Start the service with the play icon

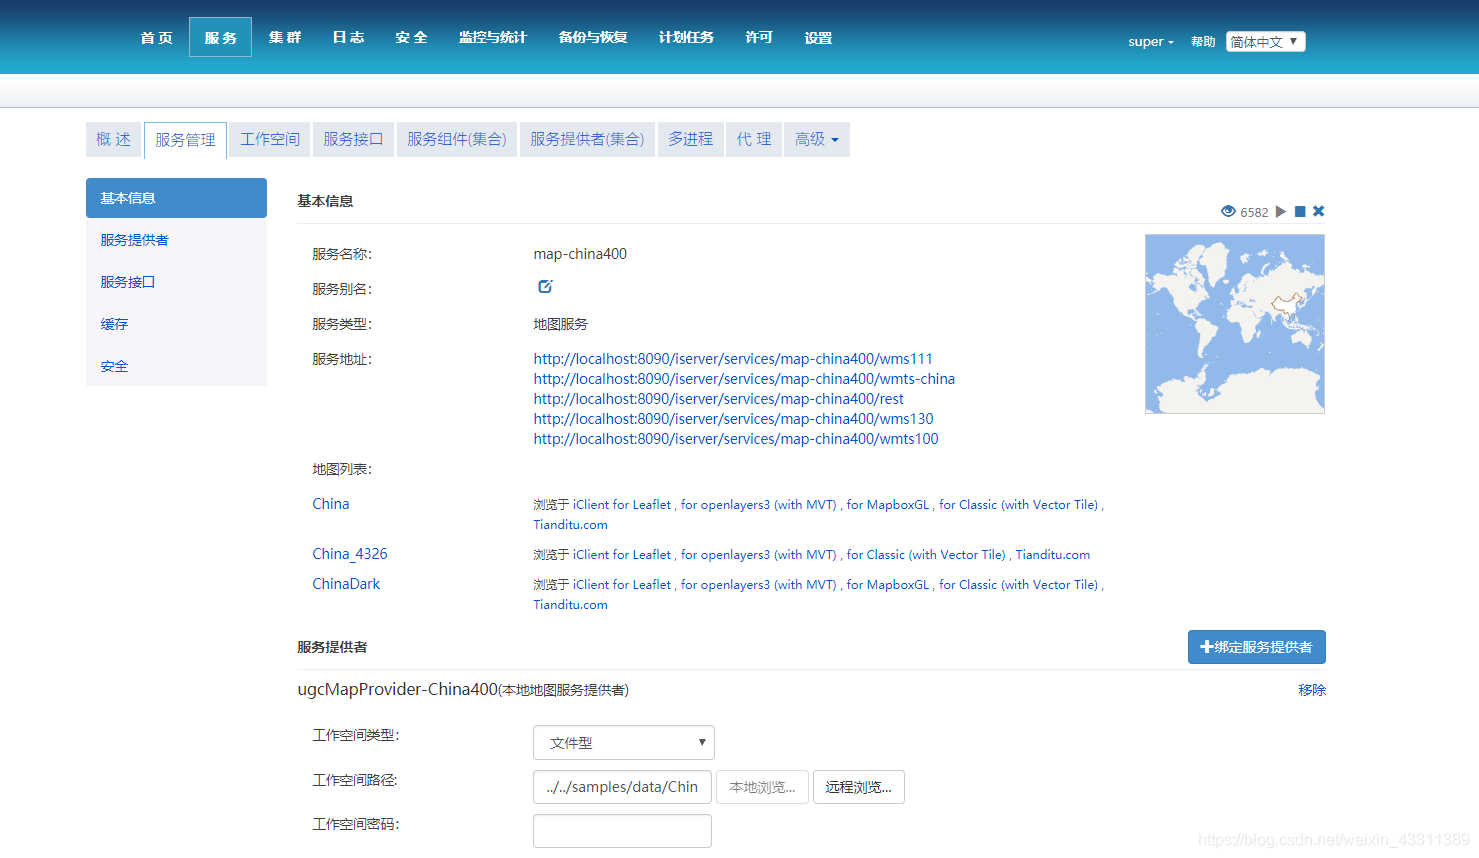click(x=1281, y=211)
